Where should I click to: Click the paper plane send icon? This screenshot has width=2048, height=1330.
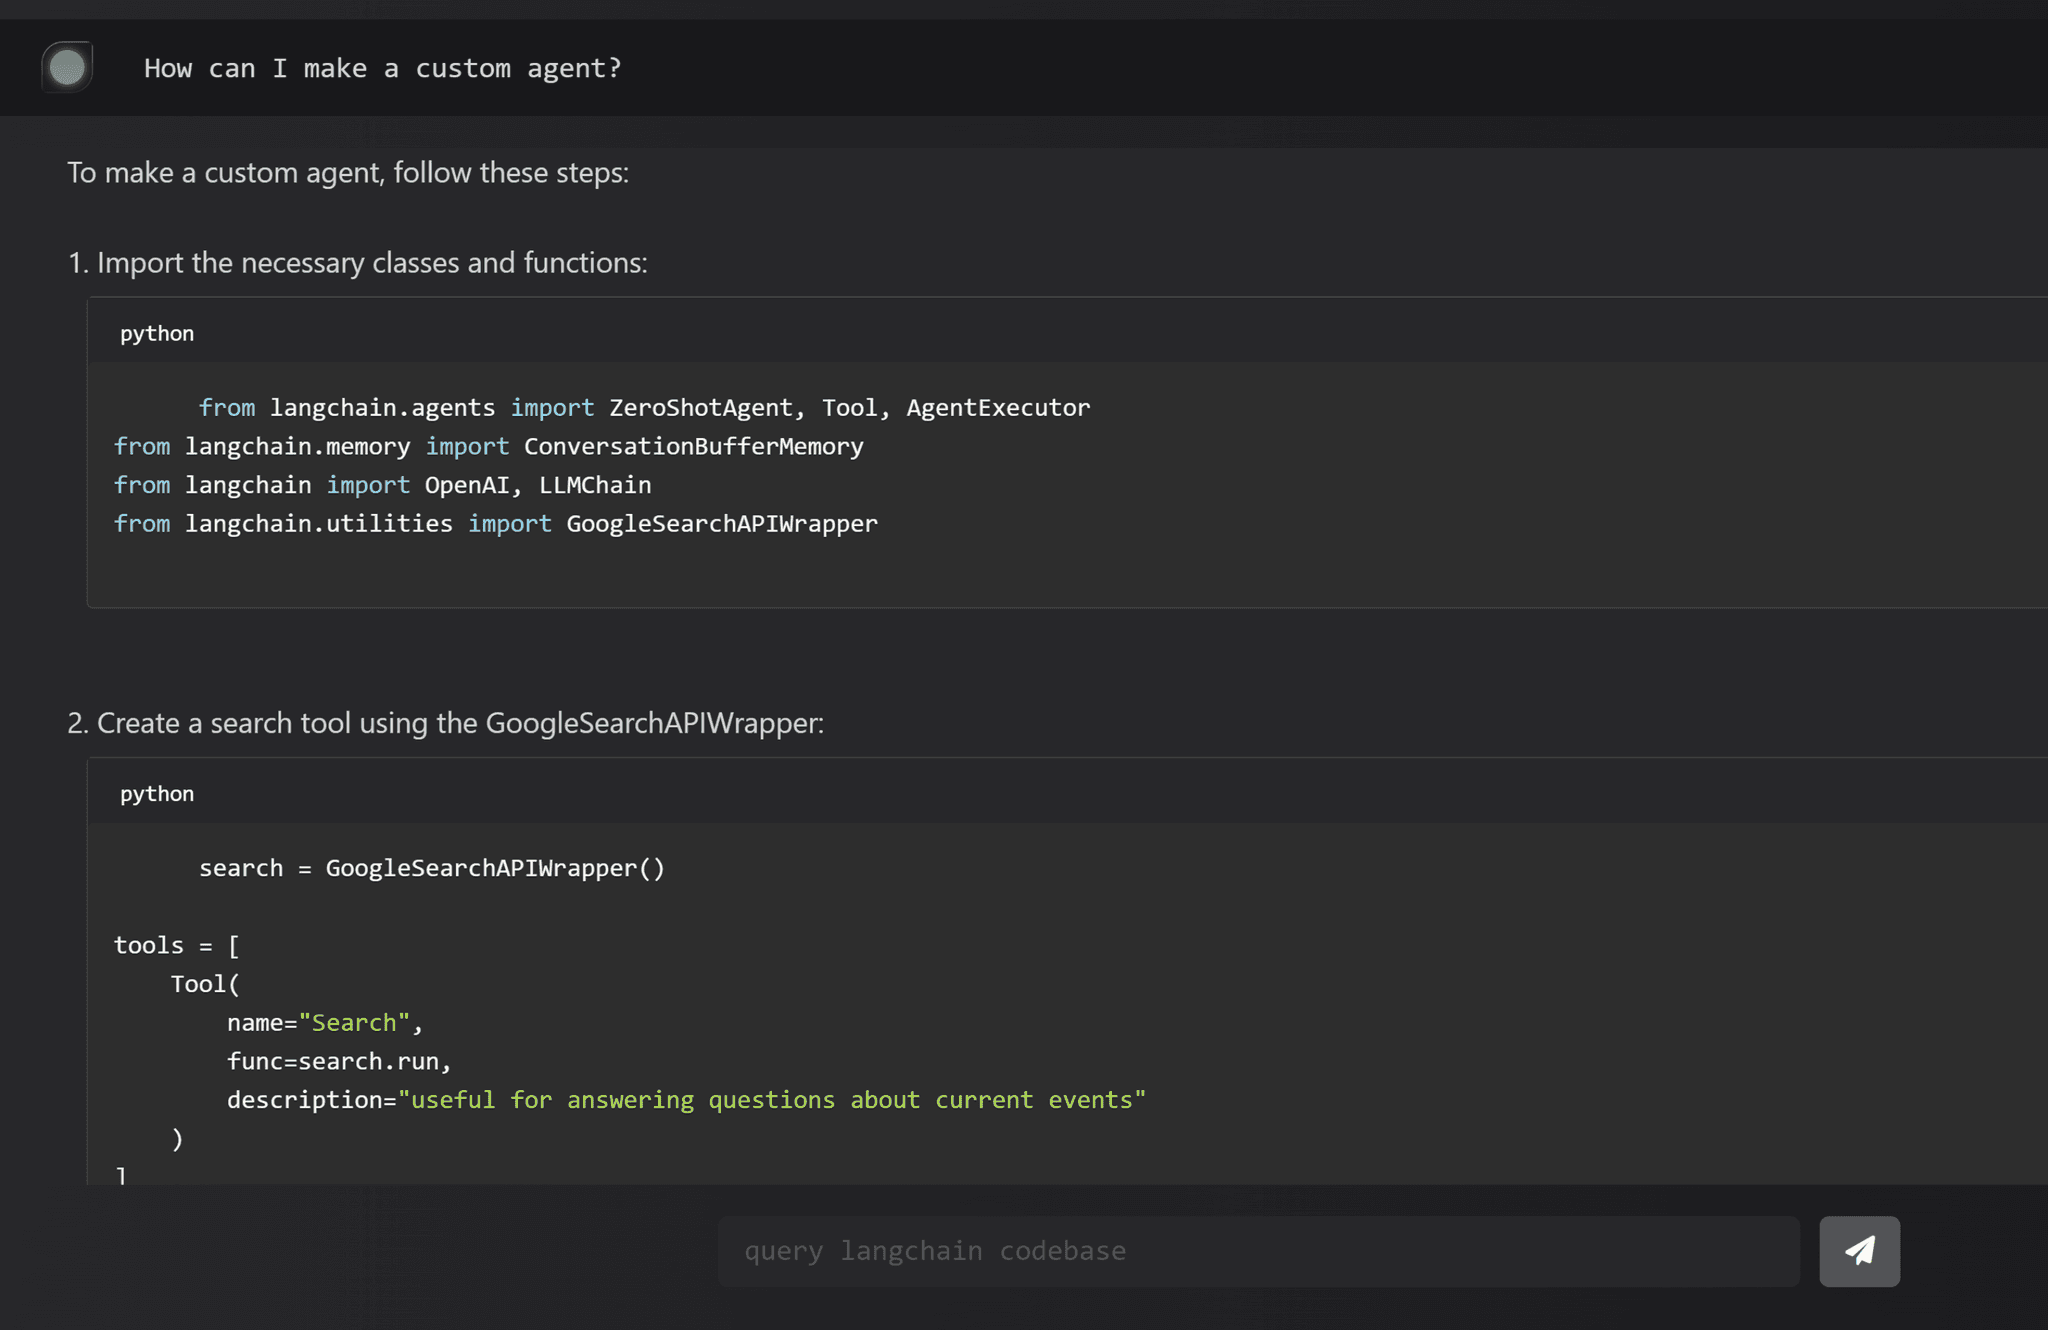click(x=1859, y=1251)
